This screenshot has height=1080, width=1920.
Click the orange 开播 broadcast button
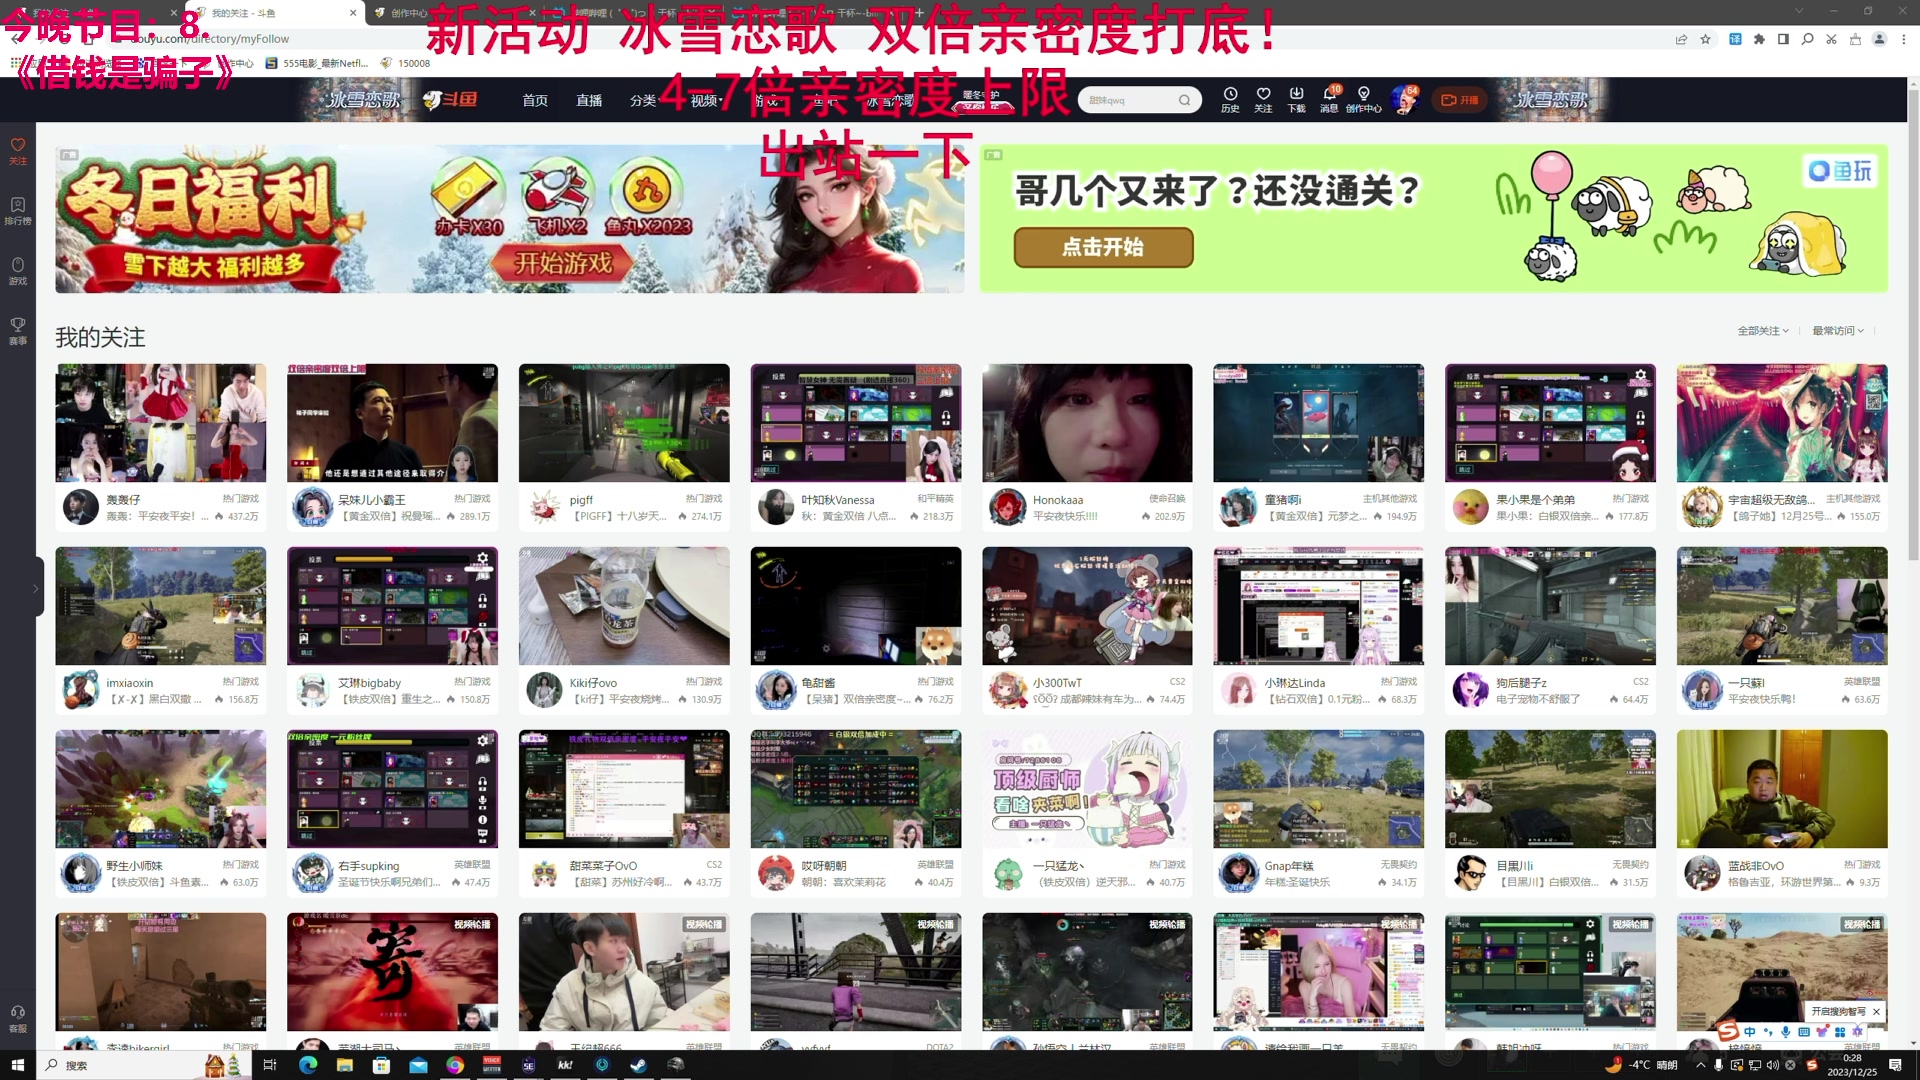1460,100
